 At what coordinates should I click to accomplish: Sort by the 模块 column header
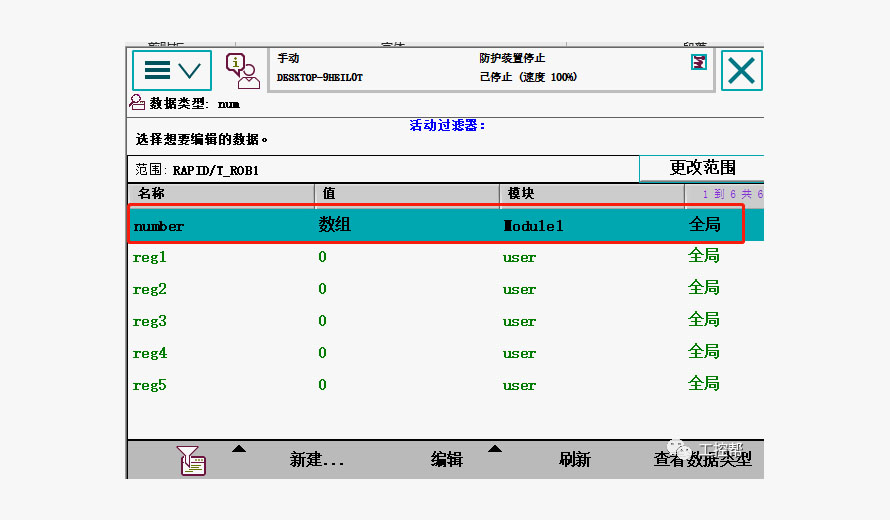pos(592,194)
